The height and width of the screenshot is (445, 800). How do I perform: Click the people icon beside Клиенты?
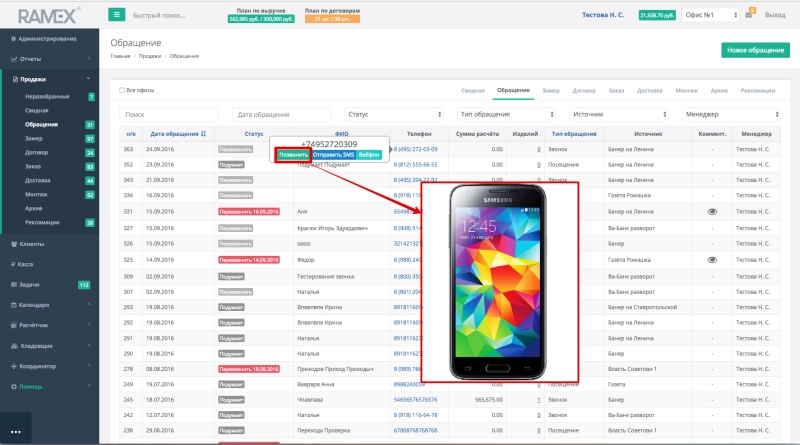[14, 244]
